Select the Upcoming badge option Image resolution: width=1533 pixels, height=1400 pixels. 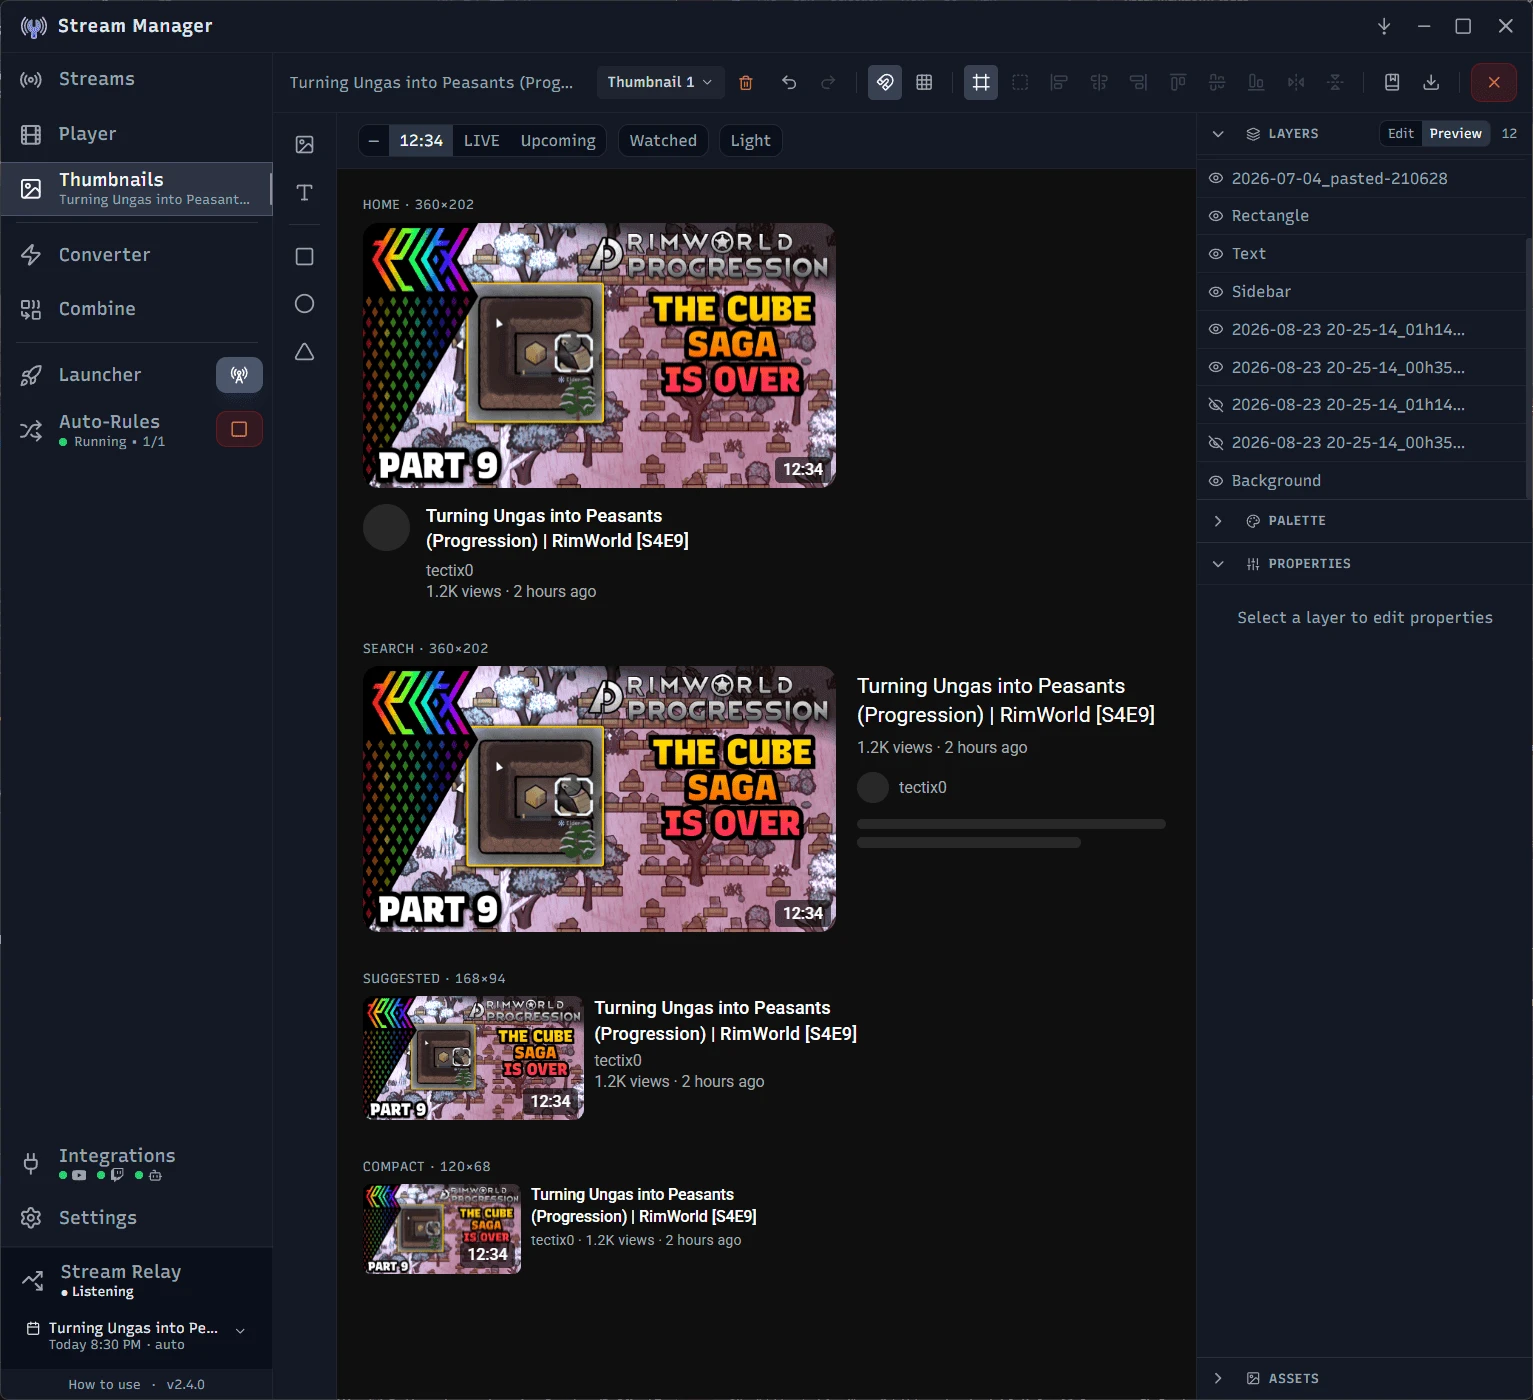(558, 141)
